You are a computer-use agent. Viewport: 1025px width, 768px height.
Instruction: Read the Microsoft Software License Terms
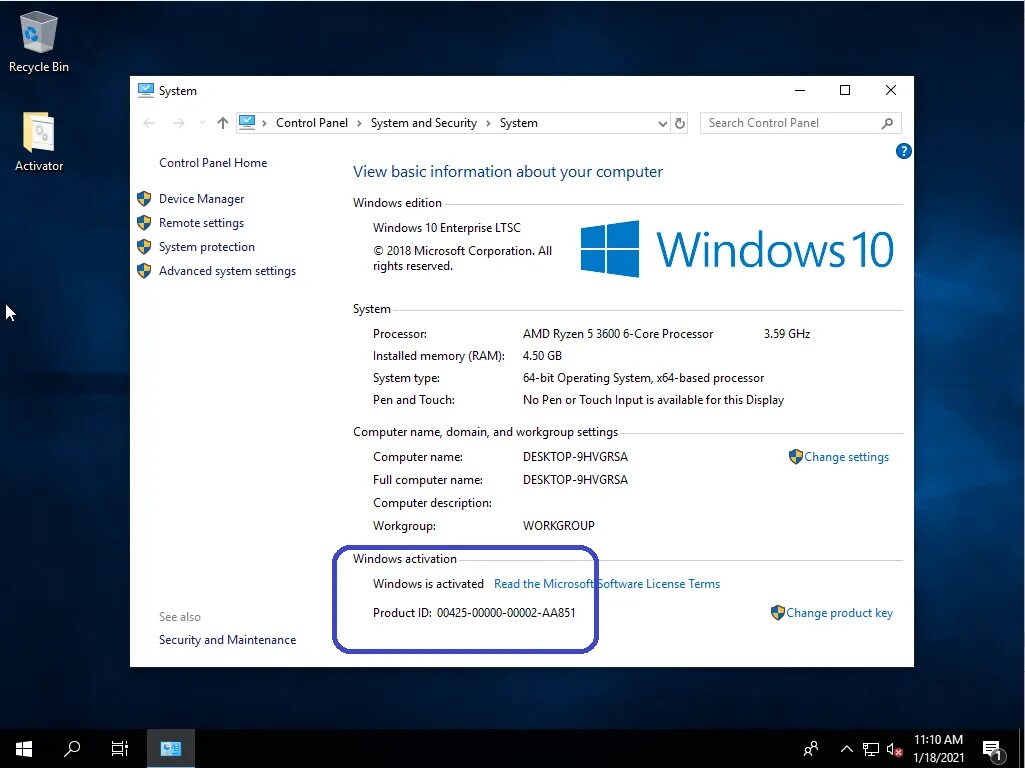(607, 584)
